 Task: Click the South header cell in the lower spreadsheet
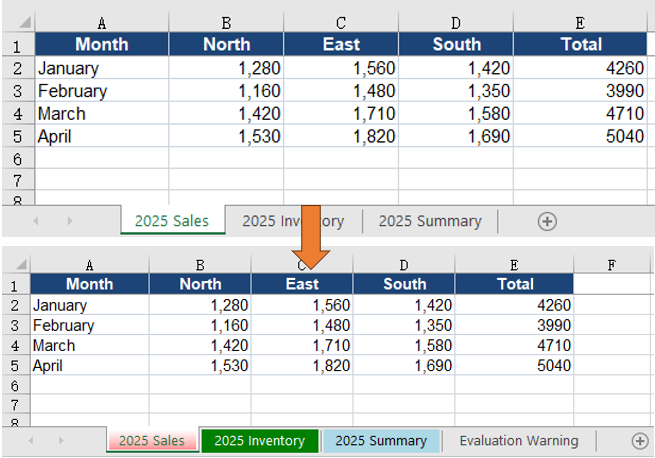[404, 284]
